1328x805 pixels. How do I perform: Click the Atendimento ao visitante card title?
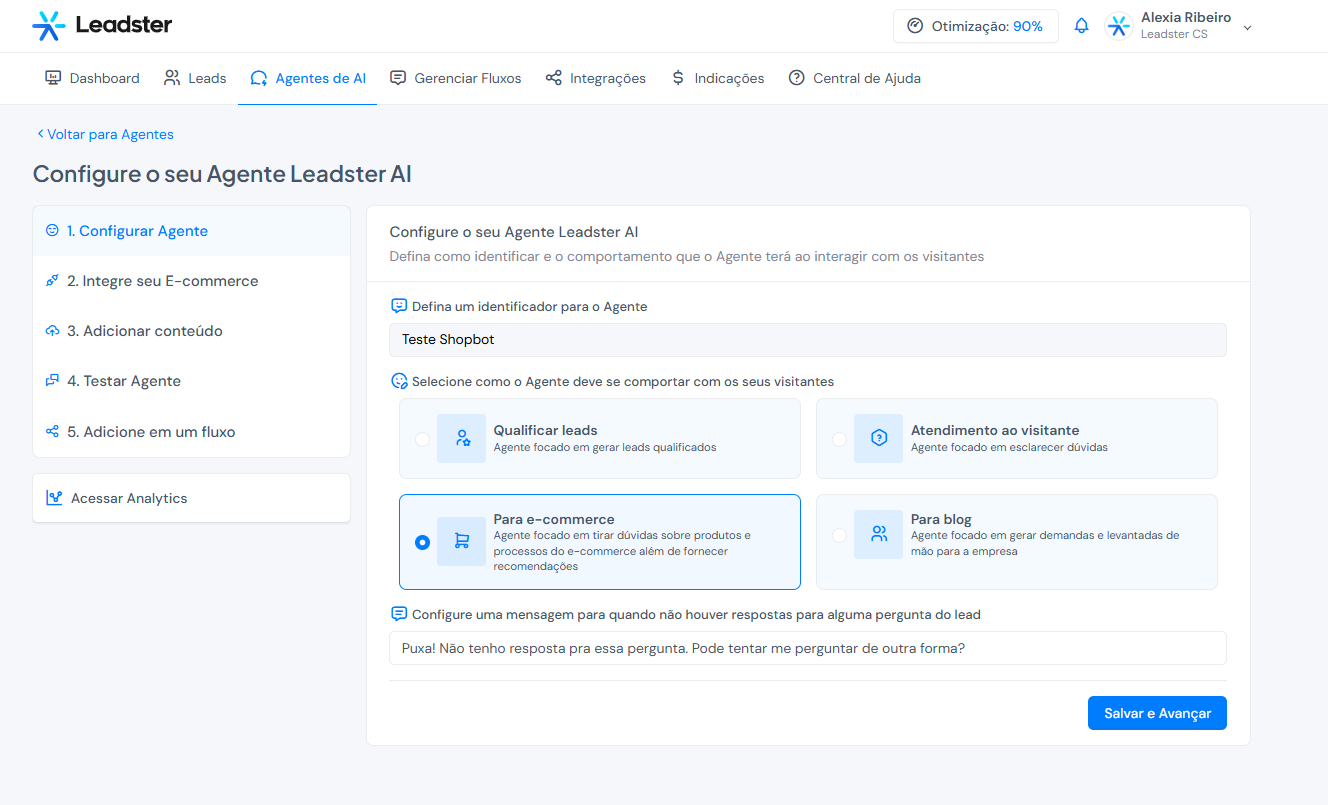point(994,430)
